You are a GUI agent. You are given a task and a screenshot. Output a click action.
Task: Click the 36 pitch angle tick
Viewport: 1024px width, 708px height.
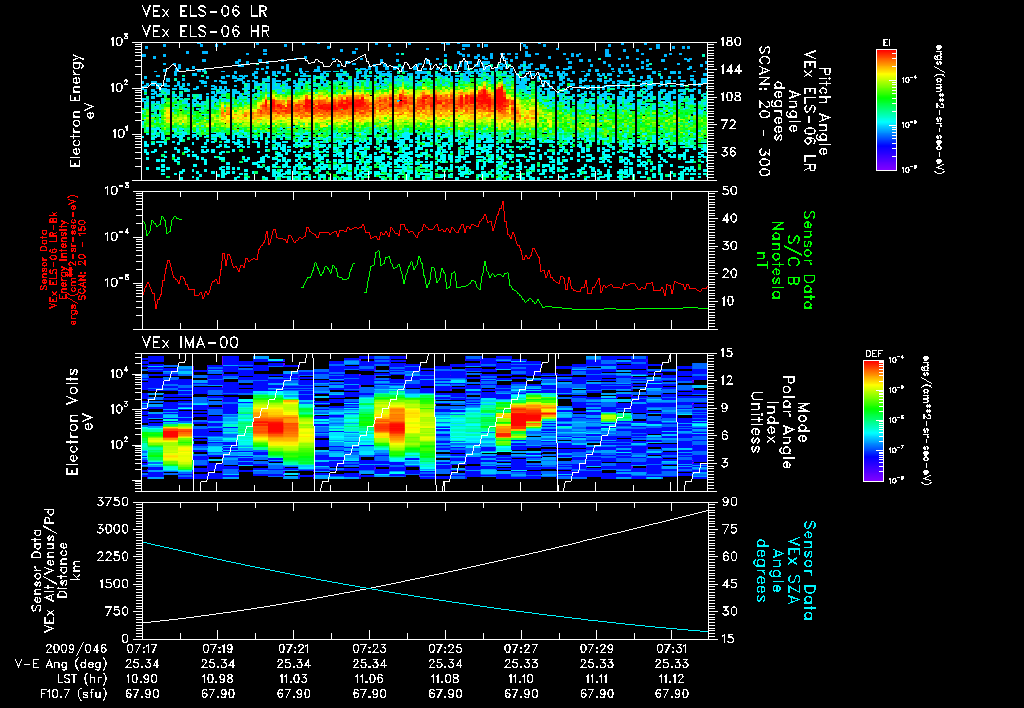[727, 152]
